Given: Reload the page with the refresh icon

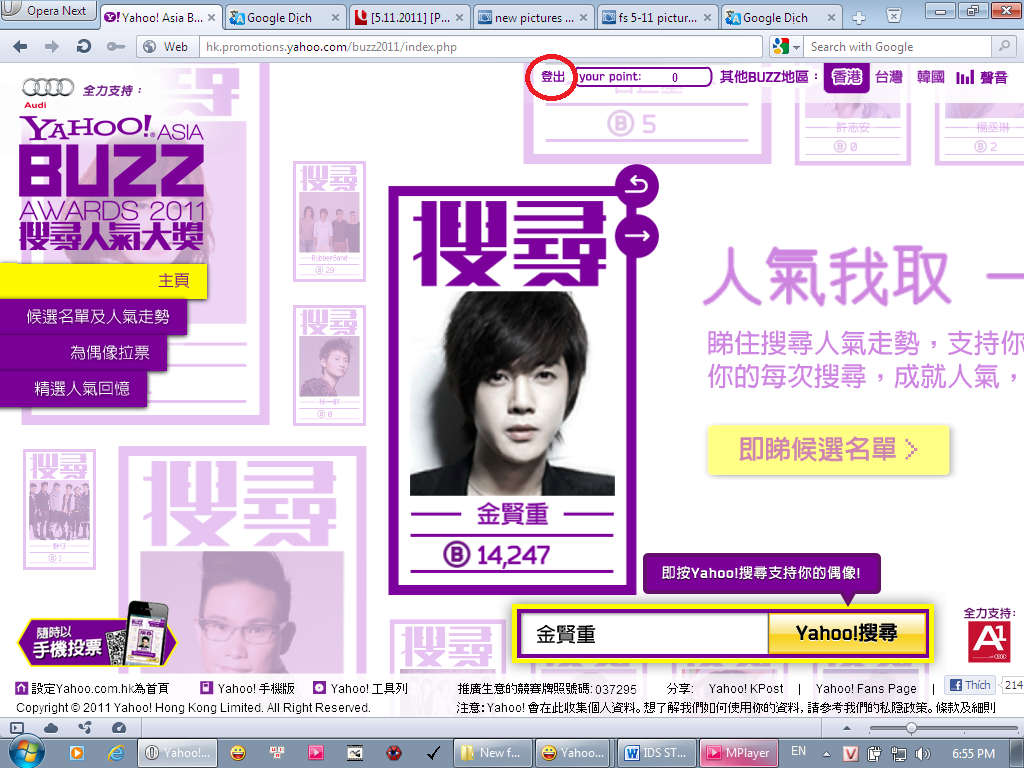Looking at the screenshot, I should [84, 46].
